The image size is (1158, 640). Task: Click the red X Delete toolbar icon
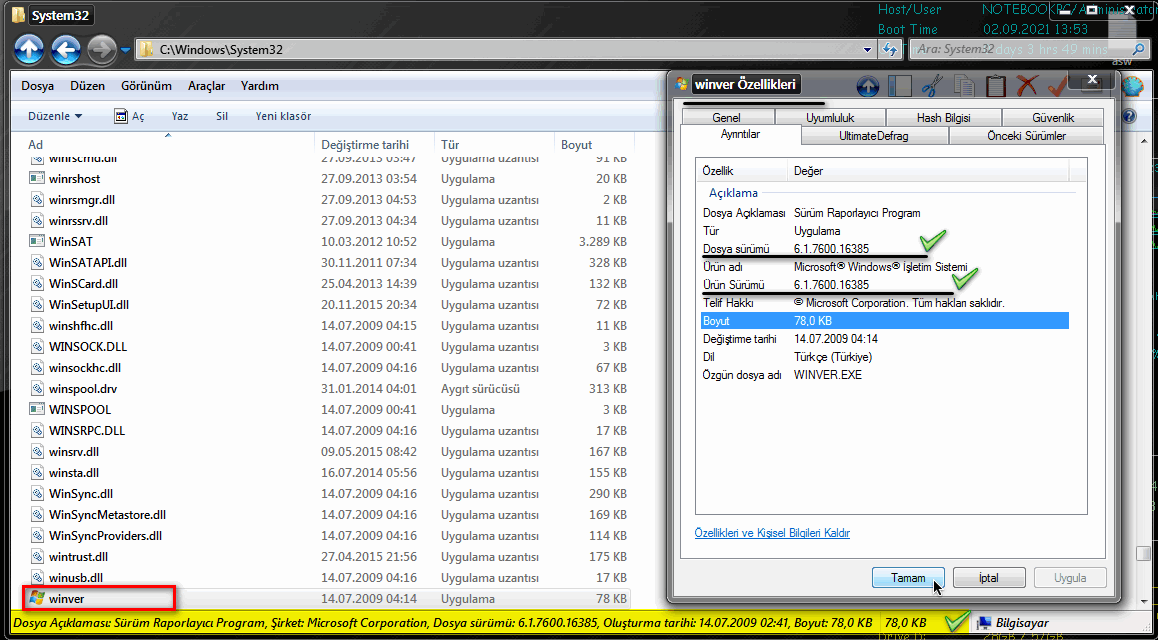click(x=1027, y=86)
